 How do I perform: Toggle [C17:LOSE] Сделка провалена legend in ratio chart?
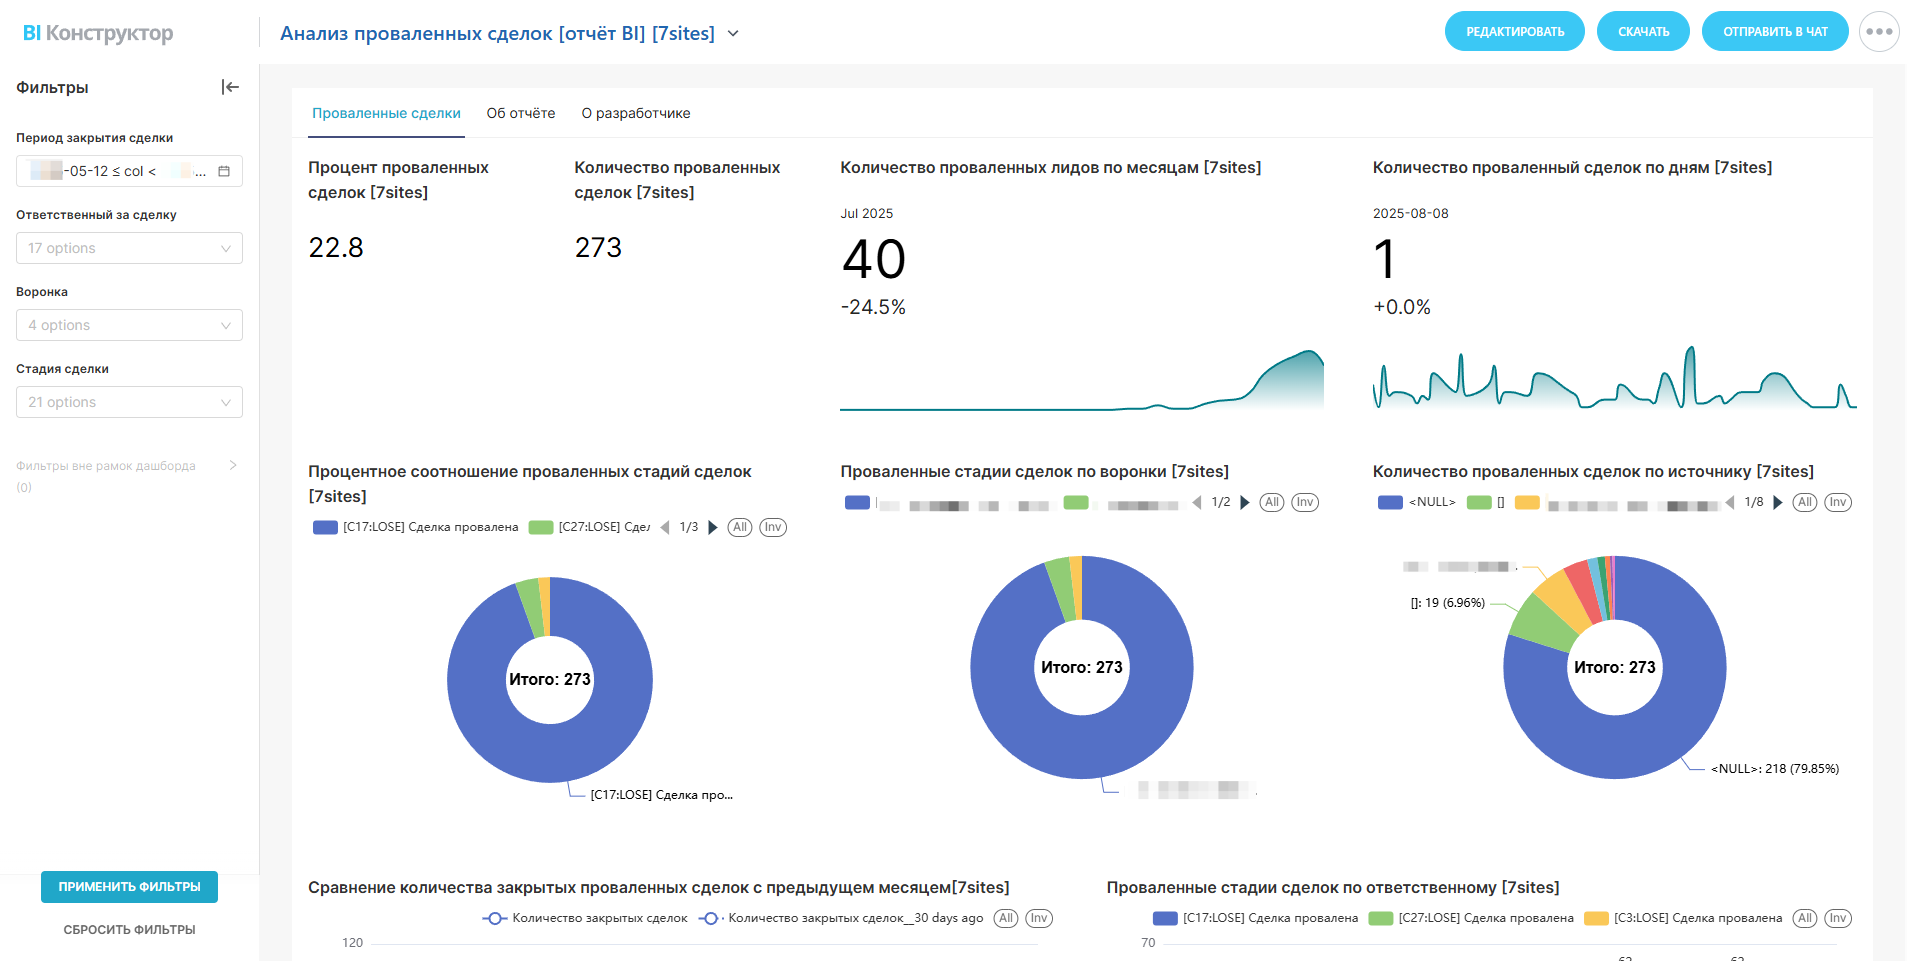coord(416,527)
